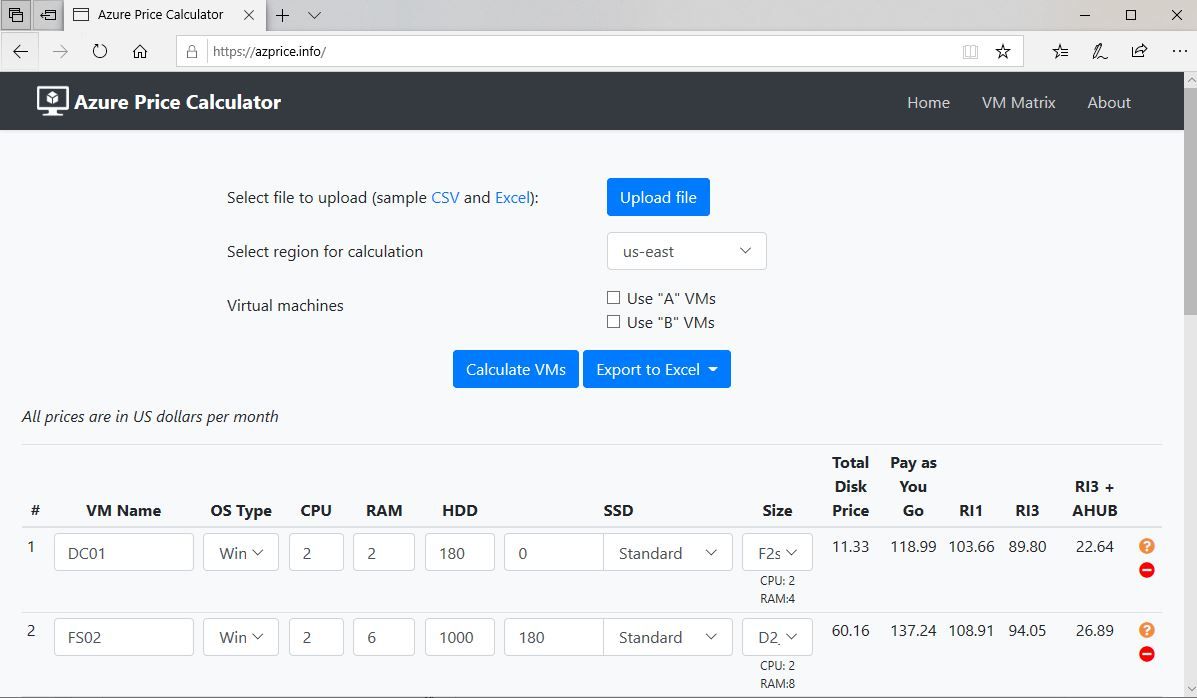Remove the DC01 row via red minus icon
Image resolution: width=1197 pixels, height=698 pixels.
(x=1146, y=570)
